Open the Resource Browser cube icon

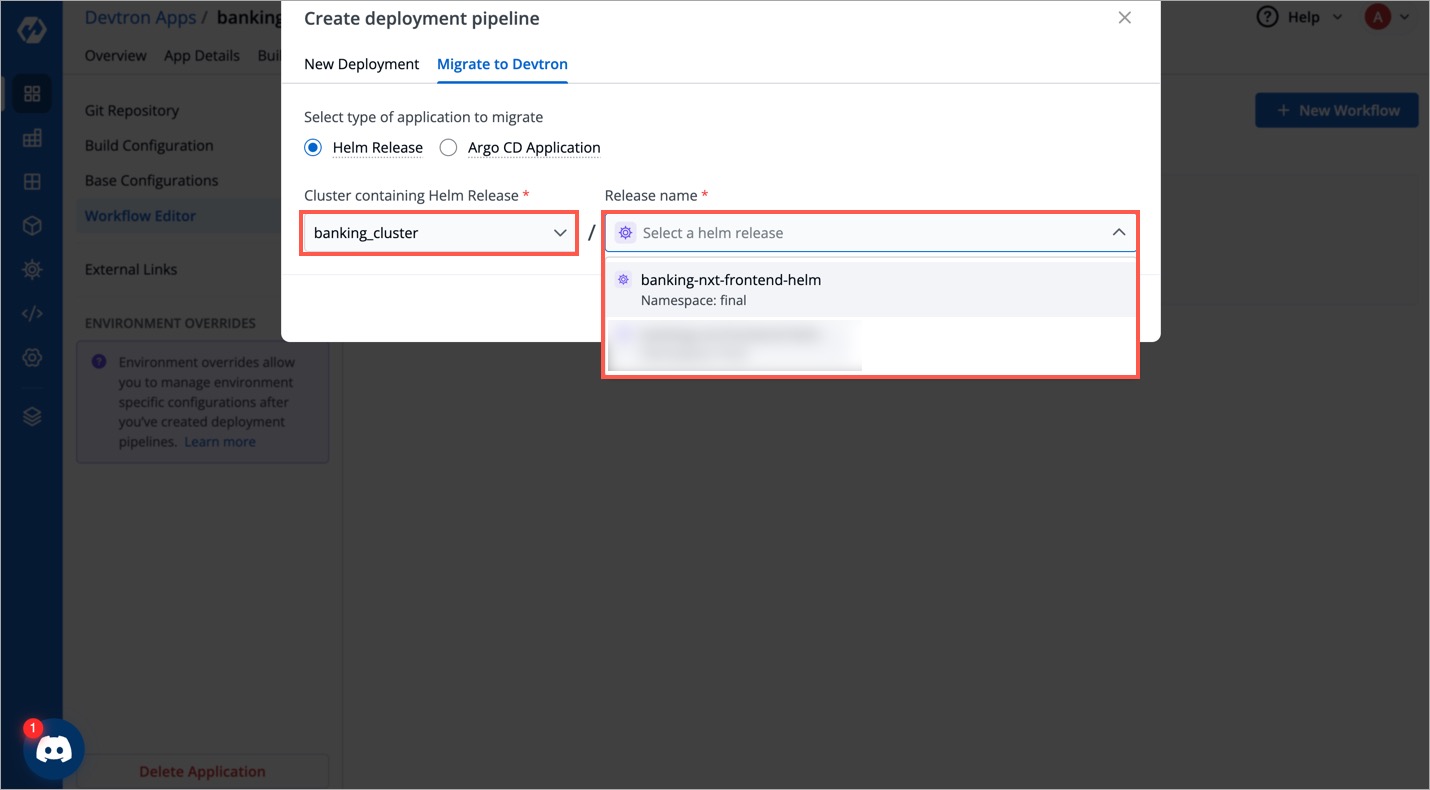pos(31,225)
